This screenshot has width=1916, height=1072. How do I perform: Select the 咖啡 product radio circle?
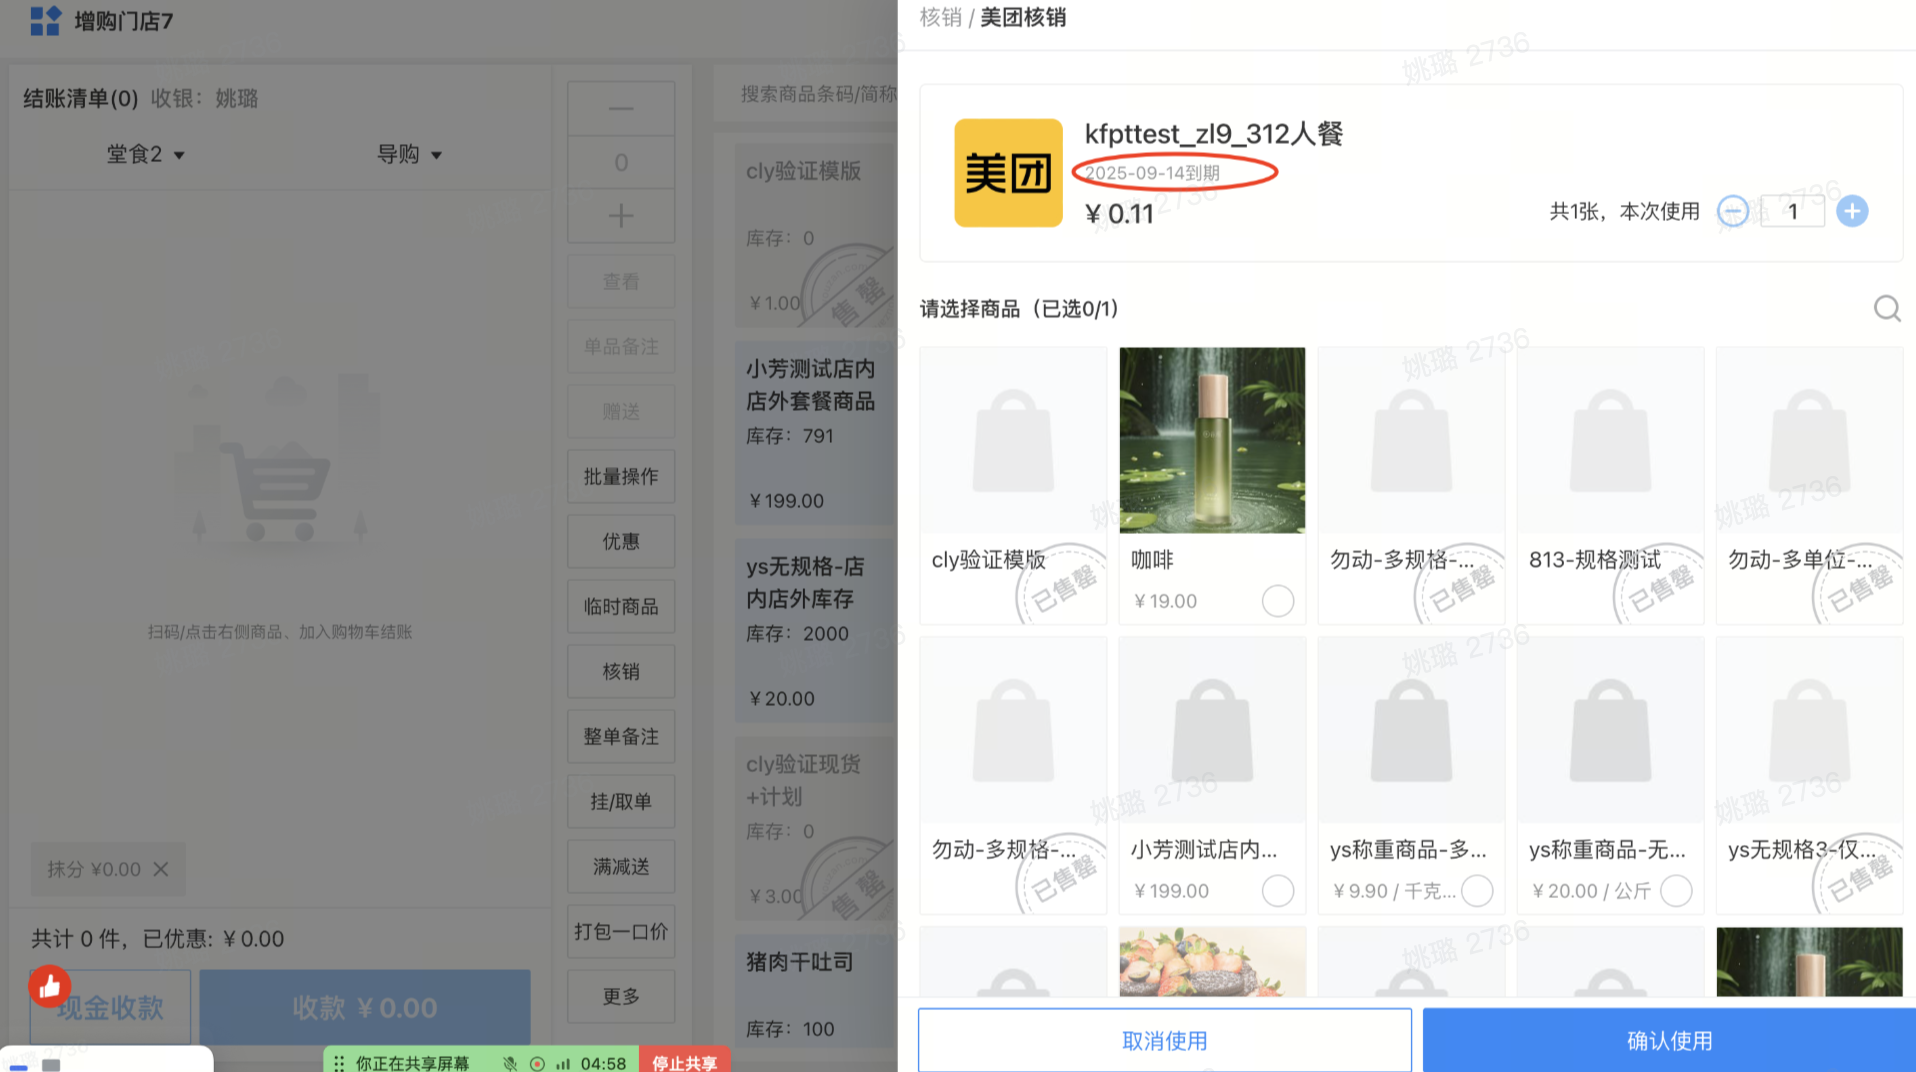click(1278, 601)
